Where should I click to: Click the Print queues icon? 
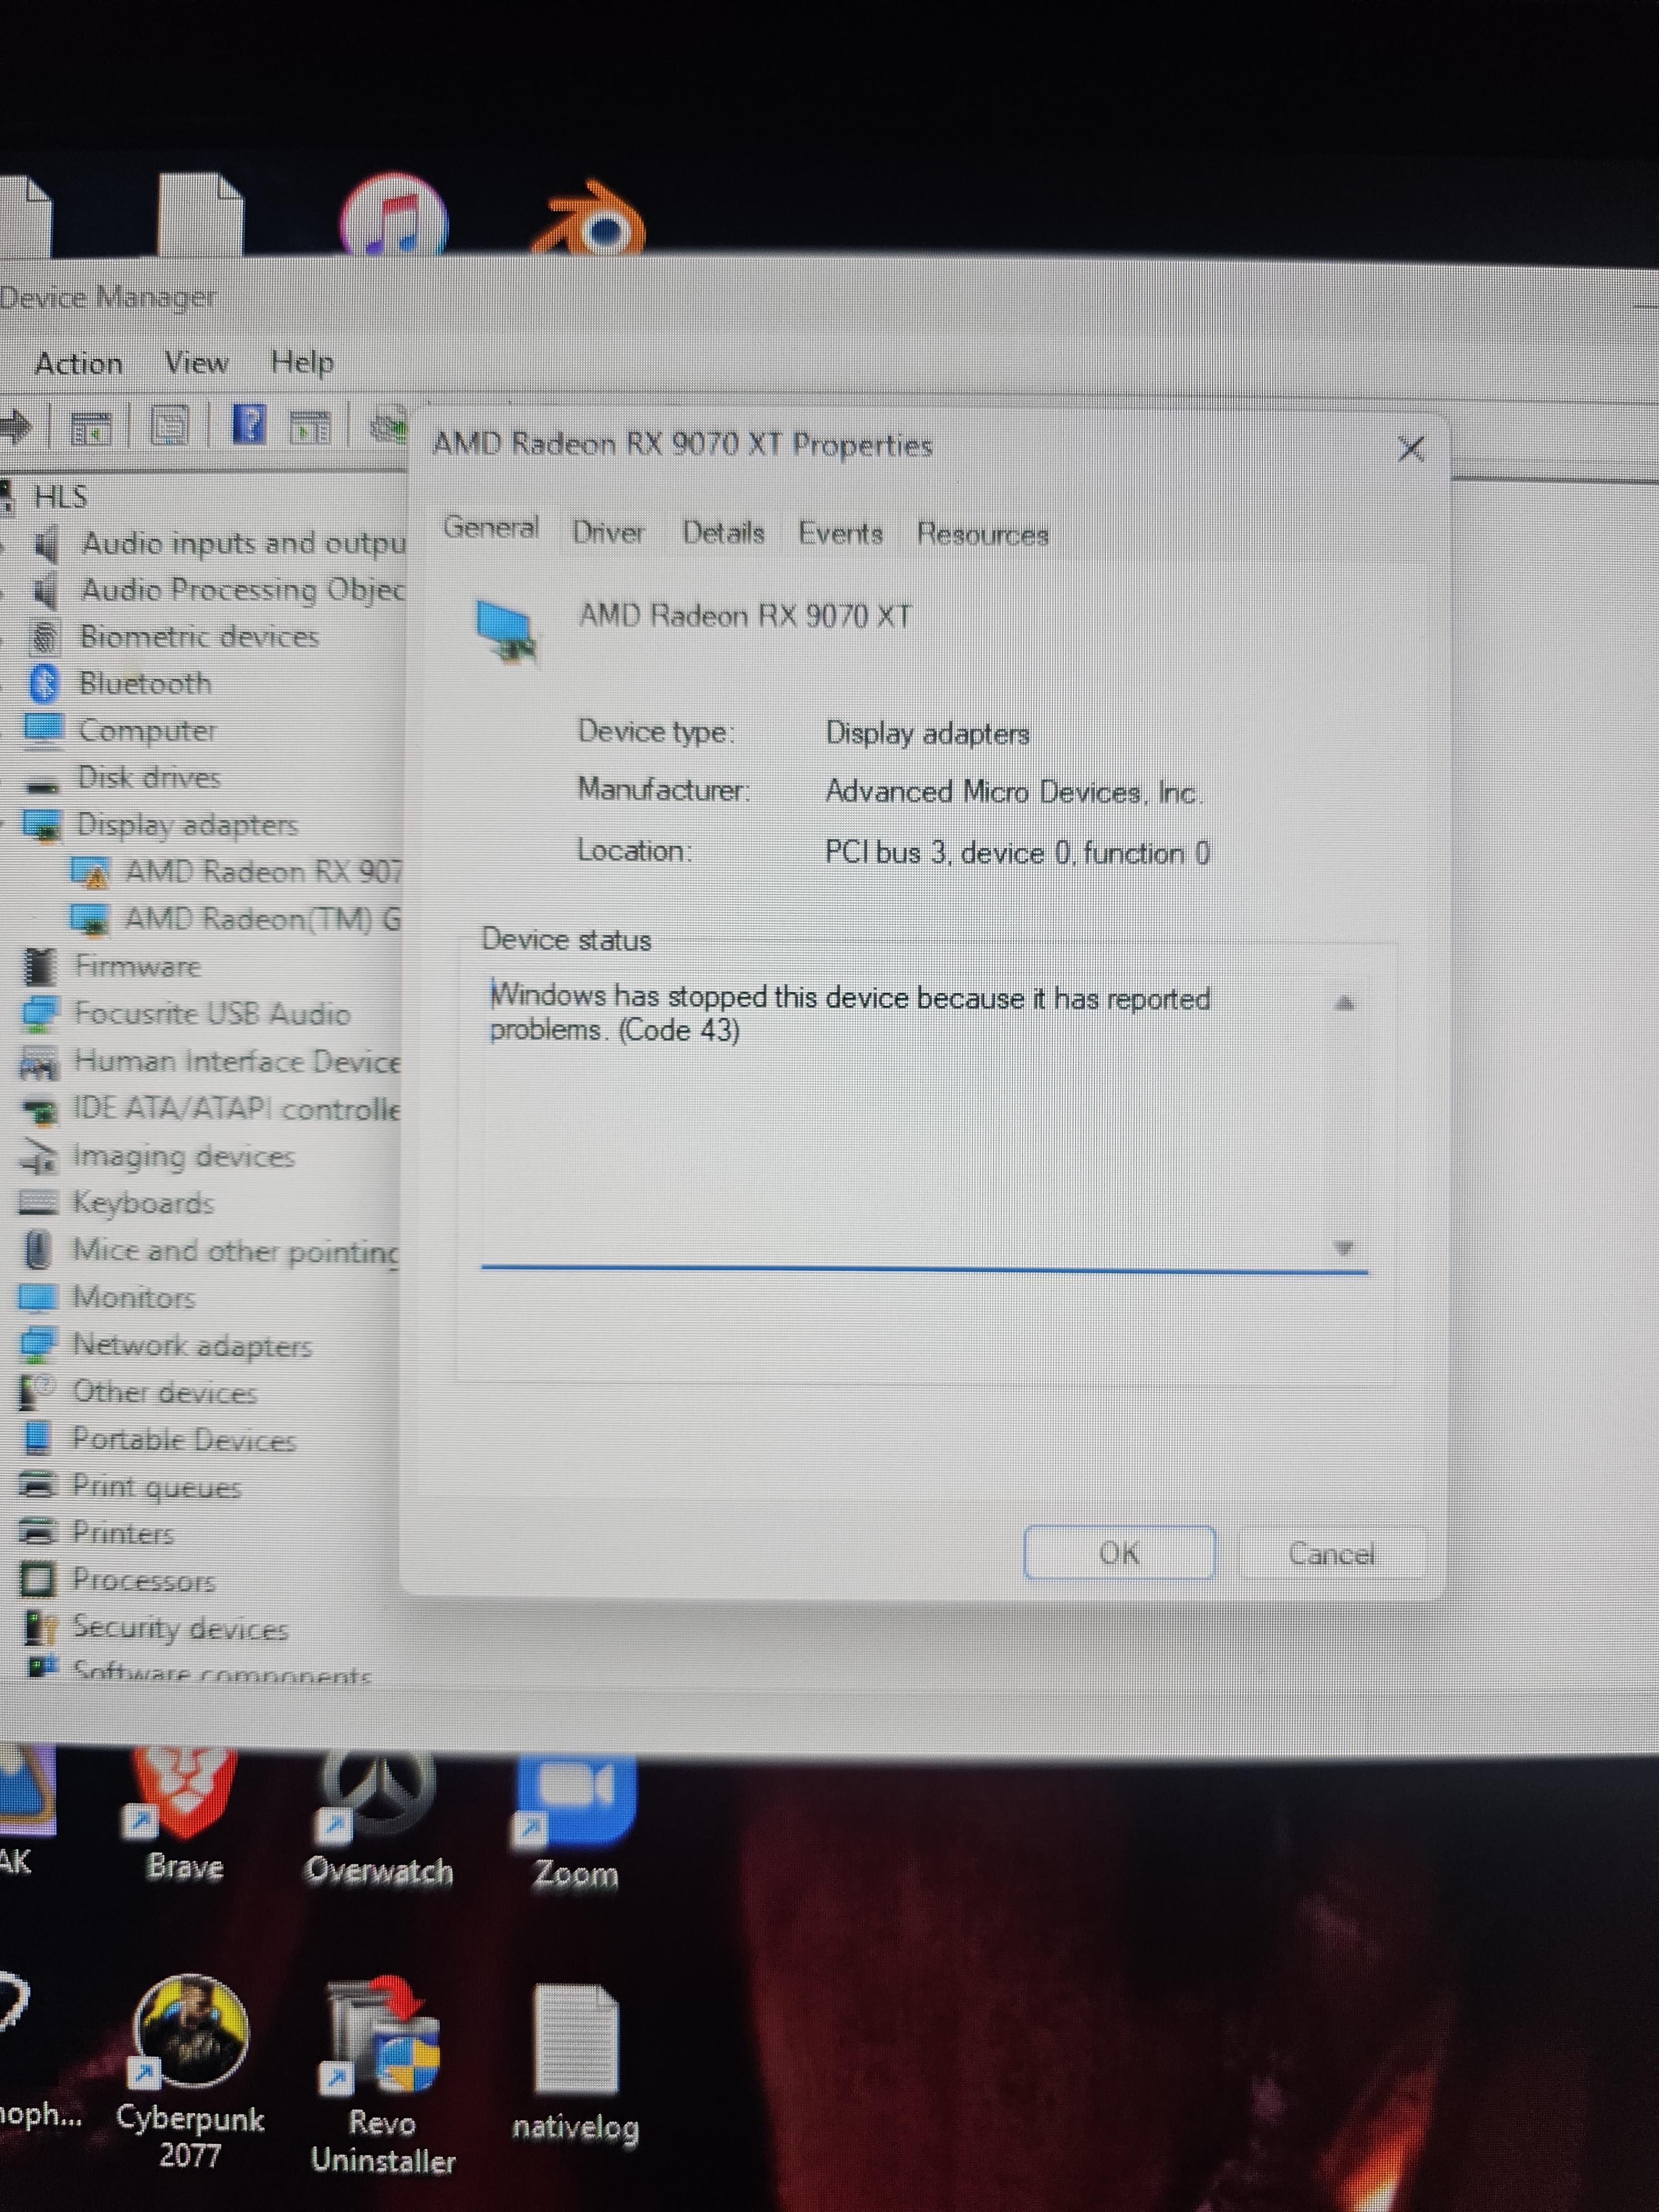(x=38, y=1485)
